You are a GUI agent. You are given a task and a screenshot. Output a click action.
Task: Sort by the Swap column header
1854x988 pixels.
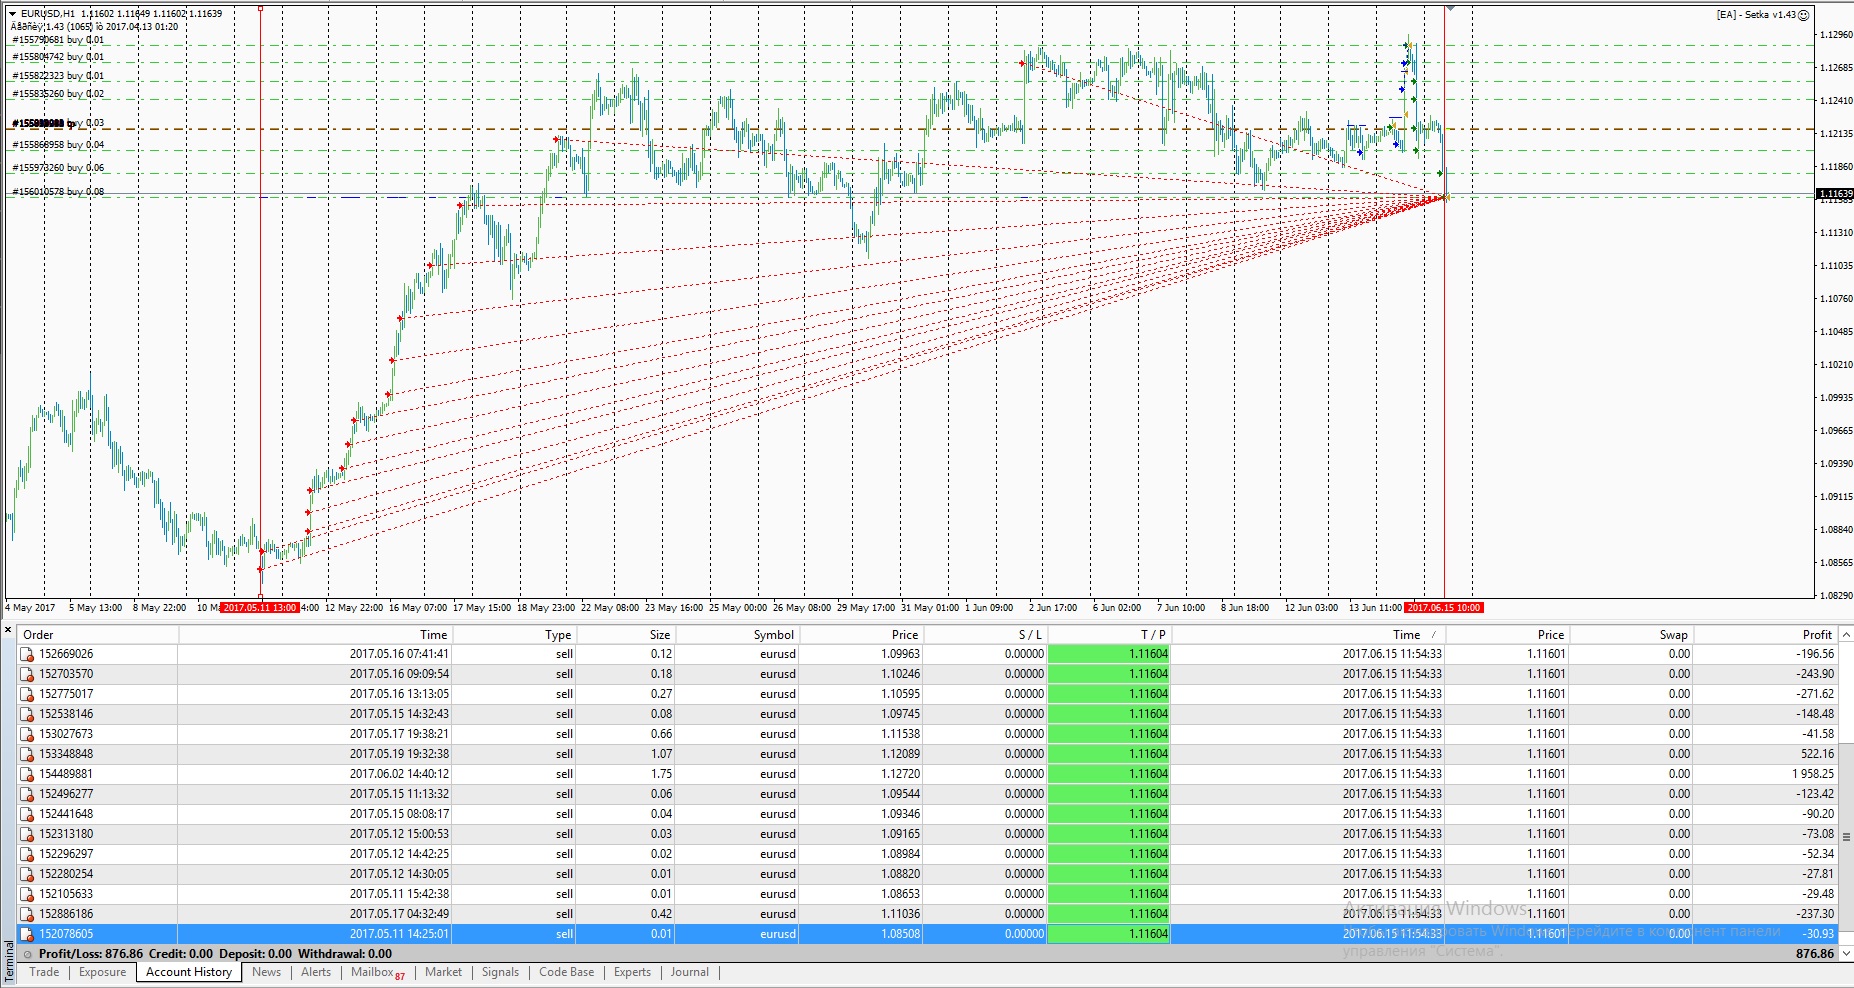tap(1630, 634)
